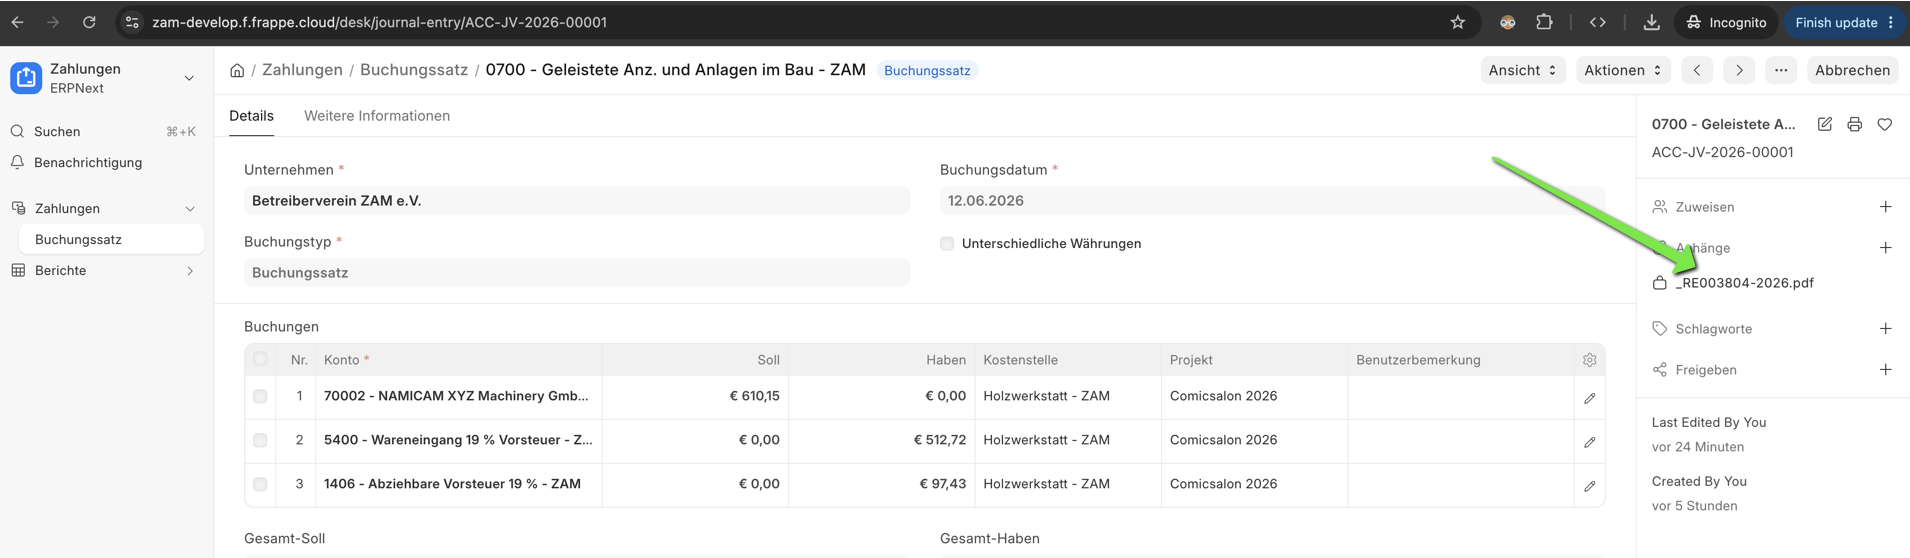Edit document title pencil icon in sidebar

(x=1825, y=124)
